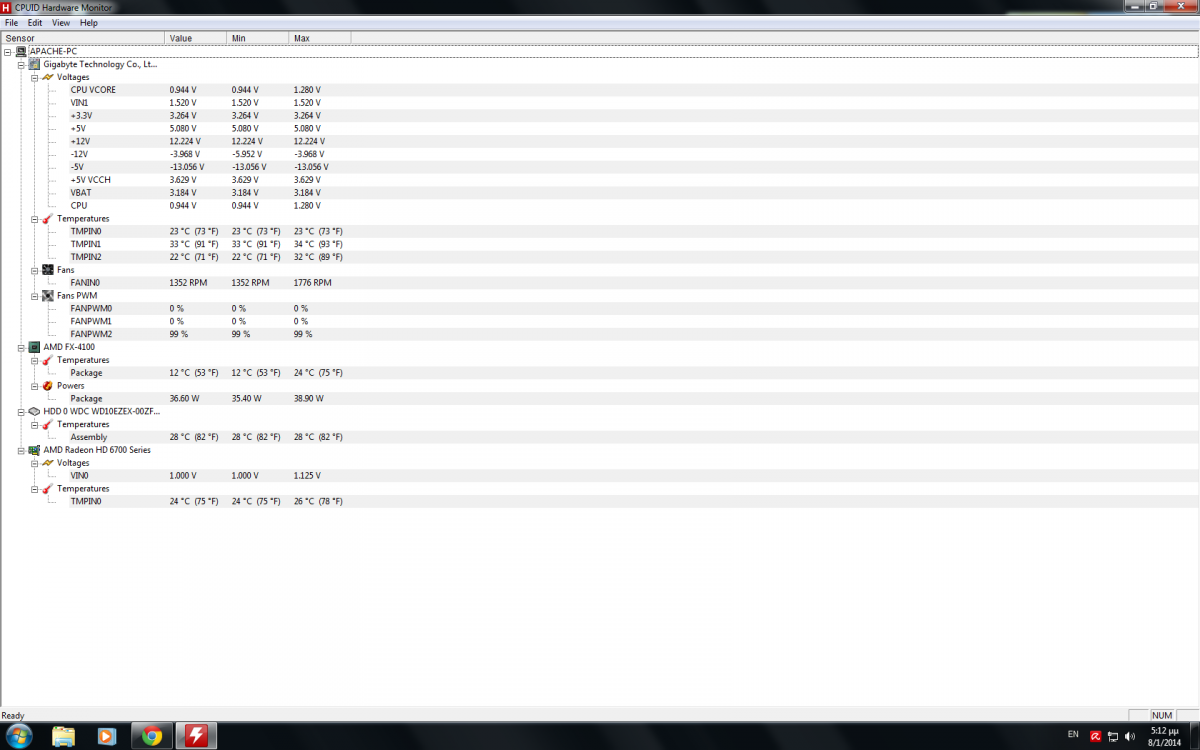Collapse the Fans group

tap(34, 270)
